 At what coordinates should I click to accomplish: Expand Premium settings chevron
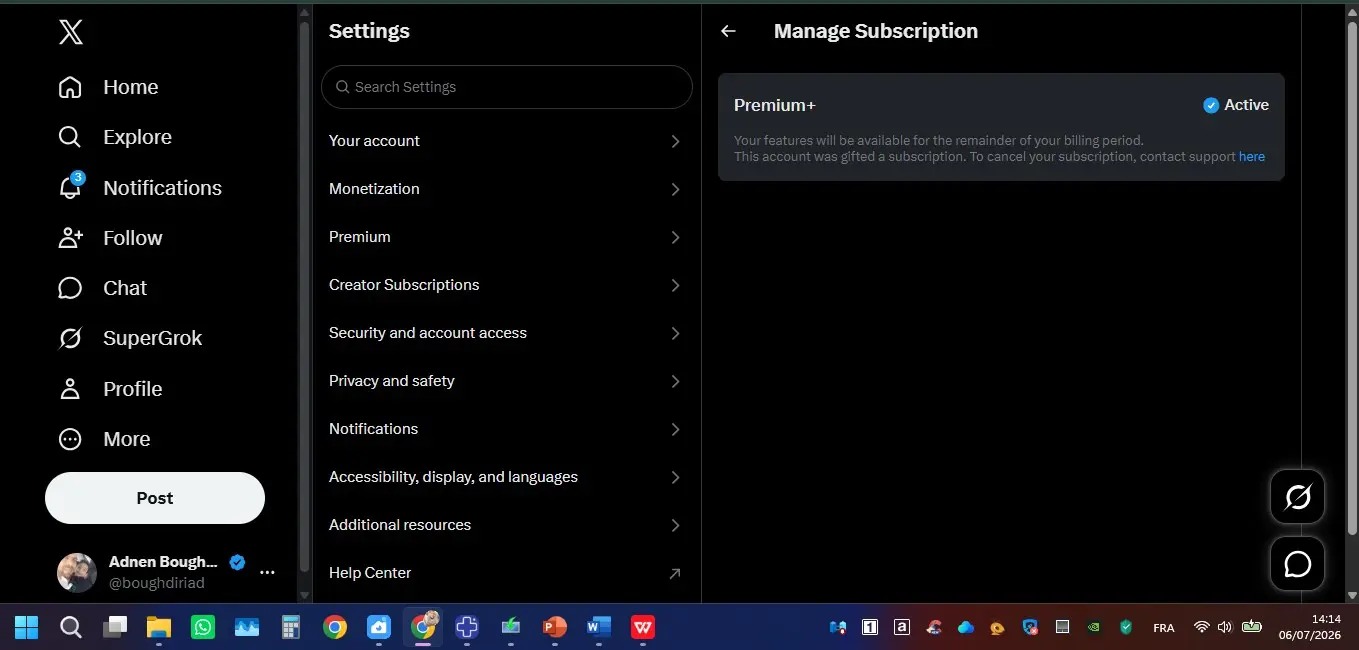click(675, 237)
